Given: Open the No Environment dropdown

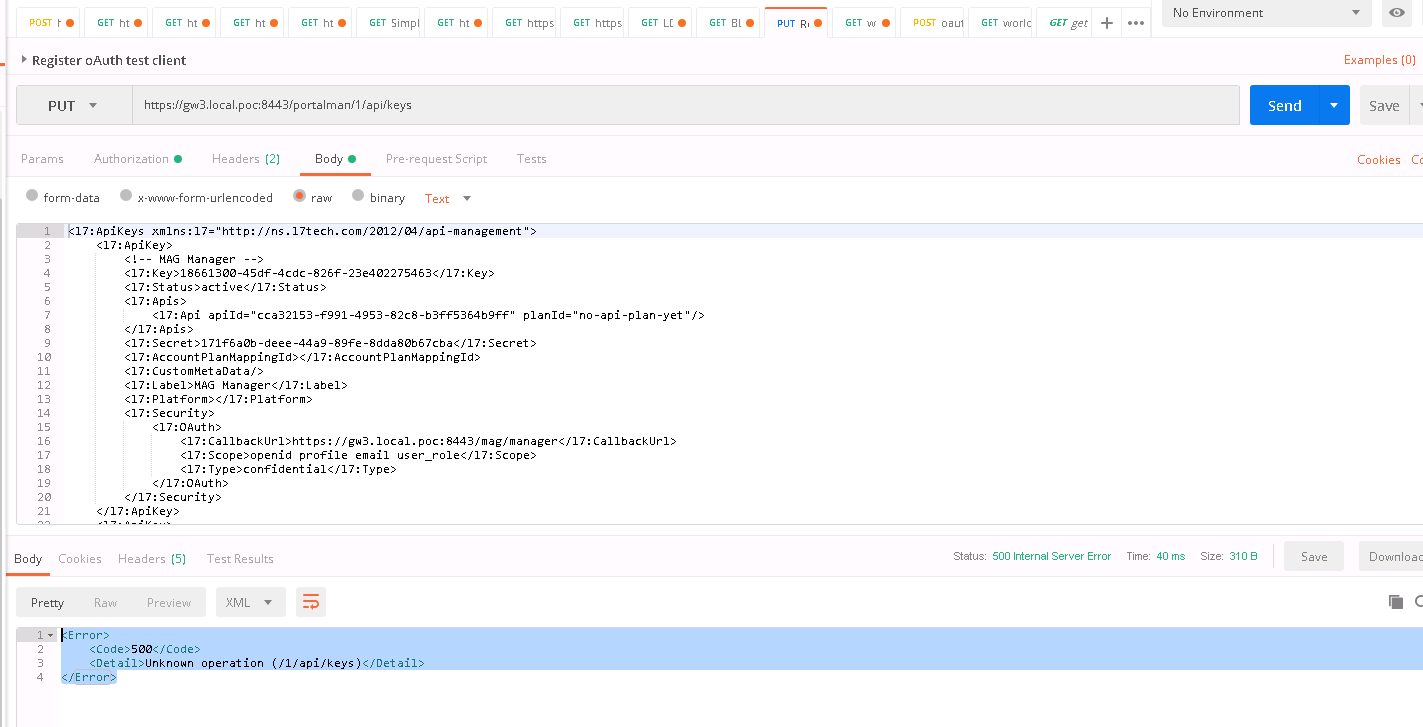Looking at the screenshot, I should (x=1266, y=14).
